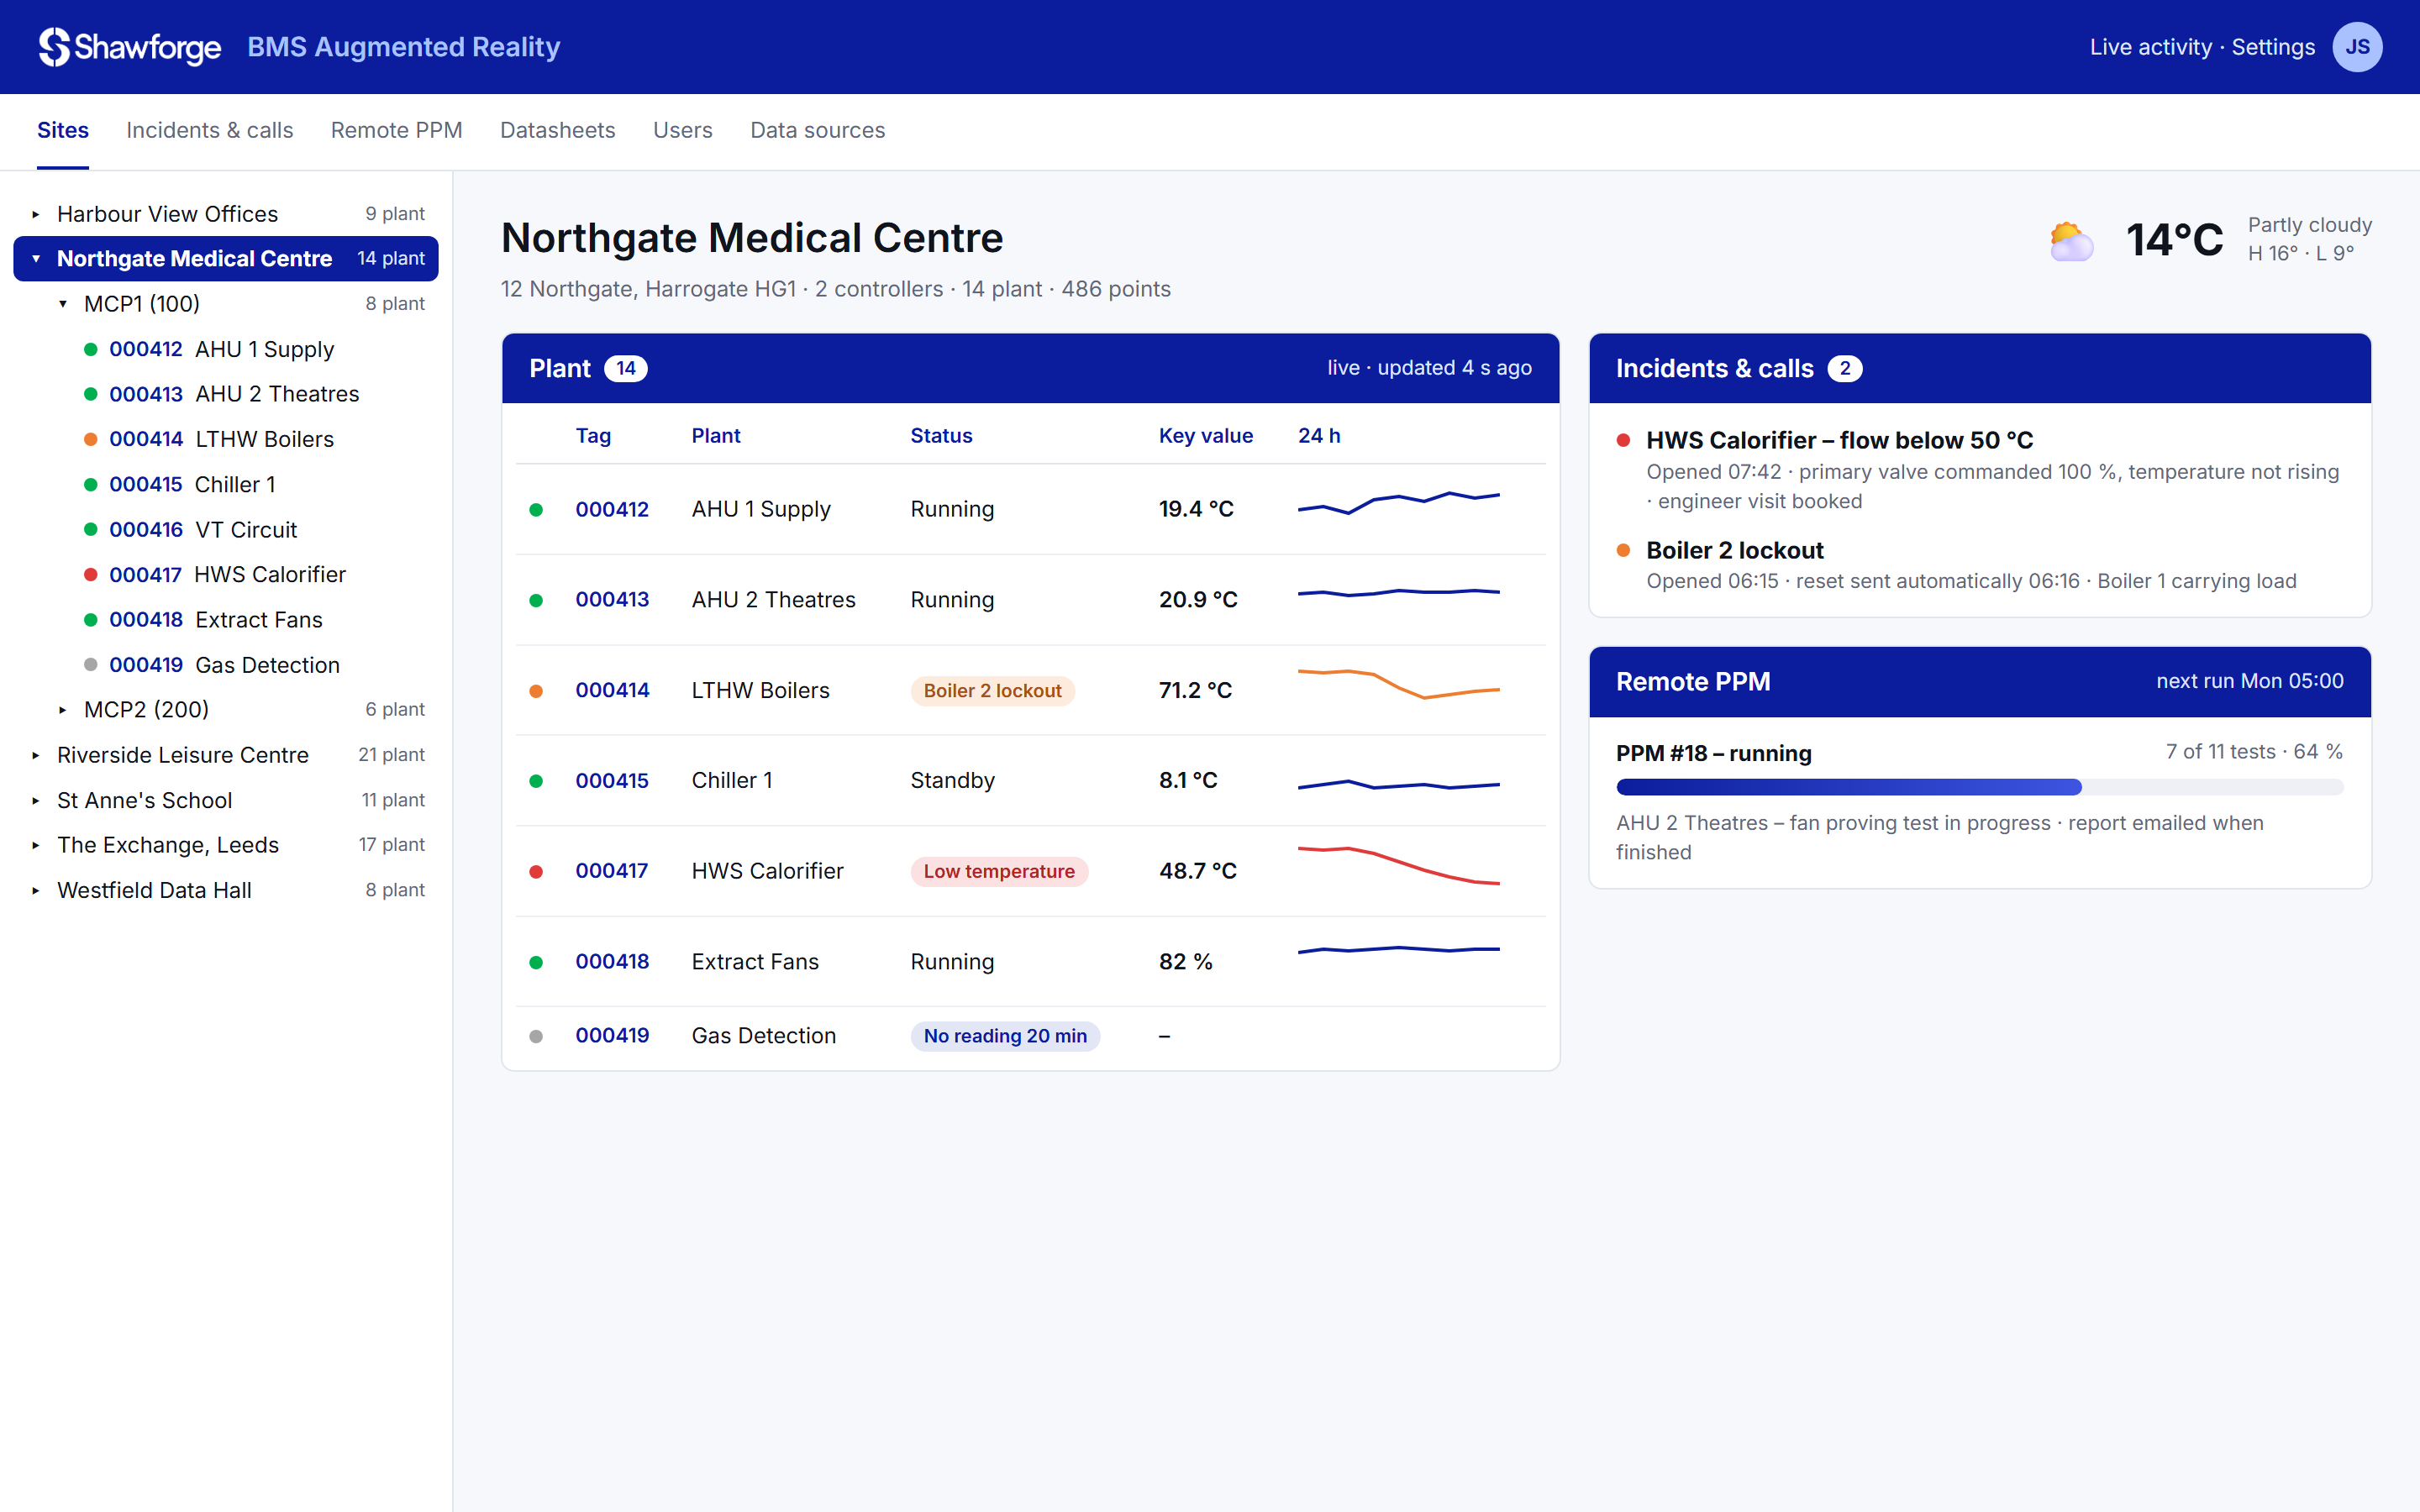The image size is (2420, 1512).
Task: Open the JS user avatar menu
Action: 2357,47
